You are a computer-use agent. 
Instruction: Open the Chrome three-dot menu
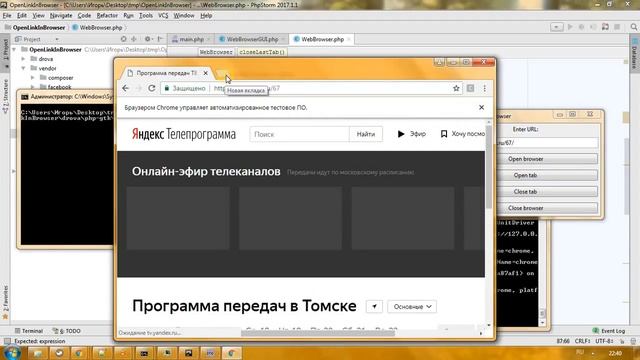click(484, 88)
